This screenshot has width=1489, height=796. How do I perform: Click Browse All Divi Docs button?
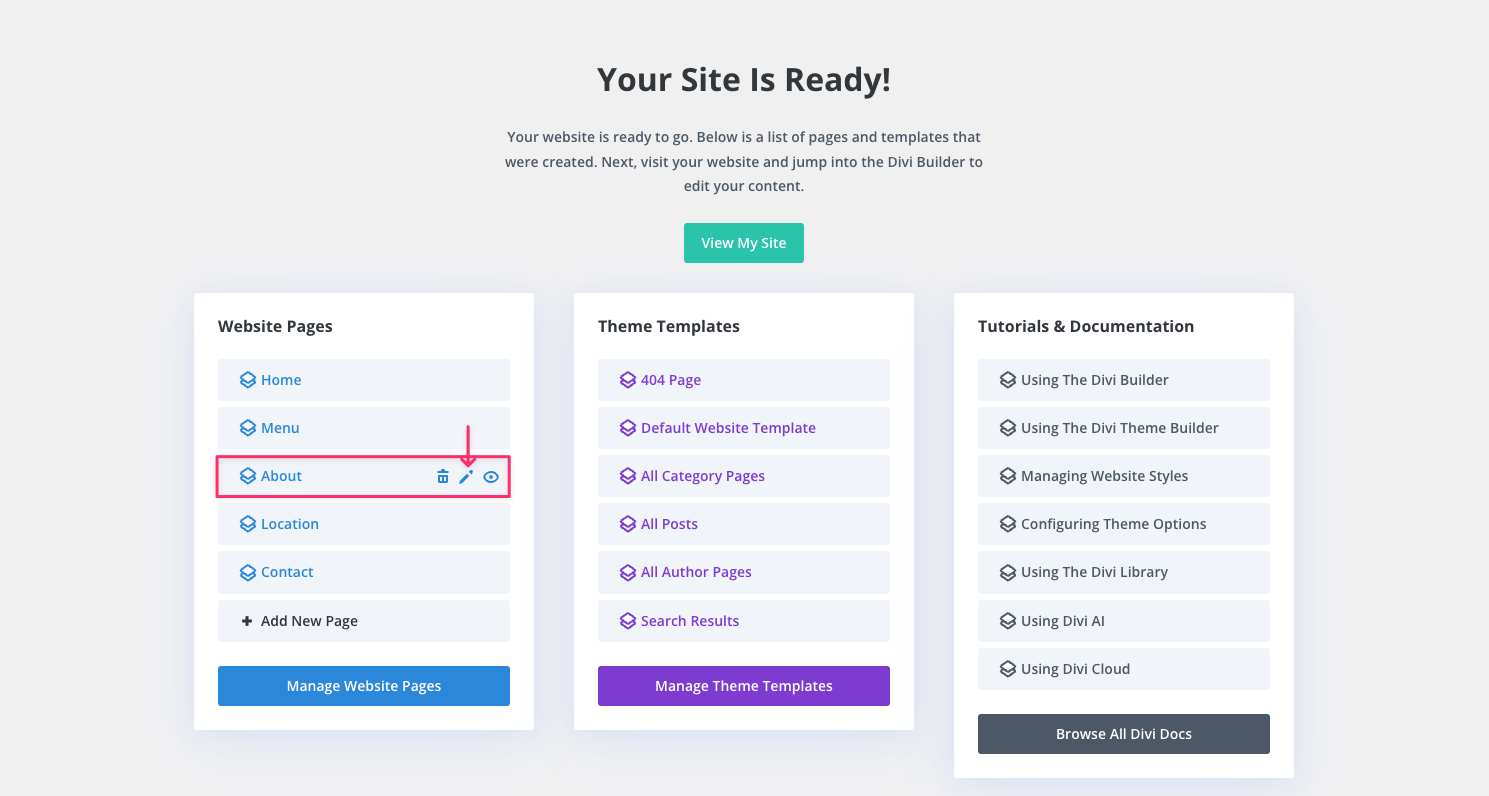[1124, 734]
